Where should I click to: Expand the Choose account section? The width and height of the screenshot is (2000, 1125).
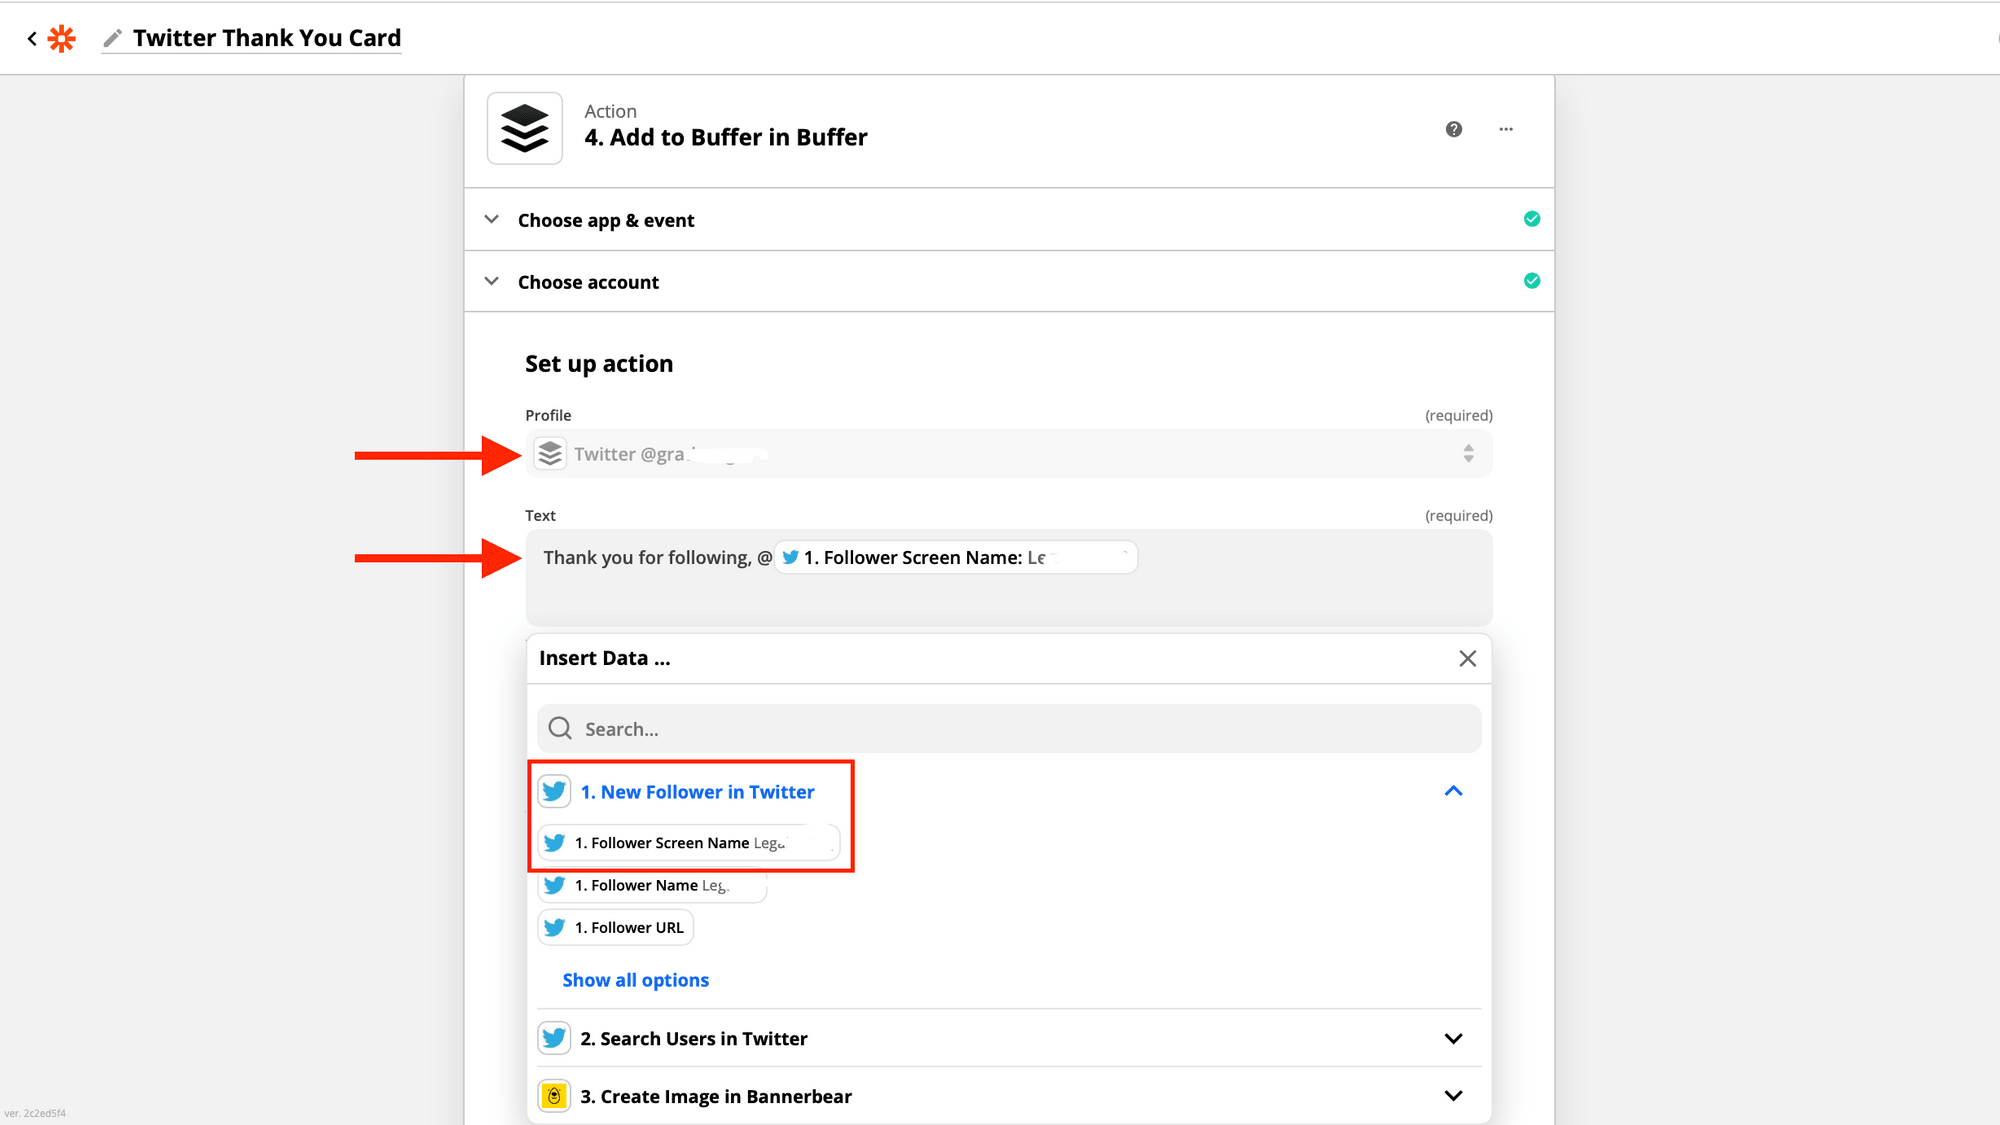coord(588,282)
